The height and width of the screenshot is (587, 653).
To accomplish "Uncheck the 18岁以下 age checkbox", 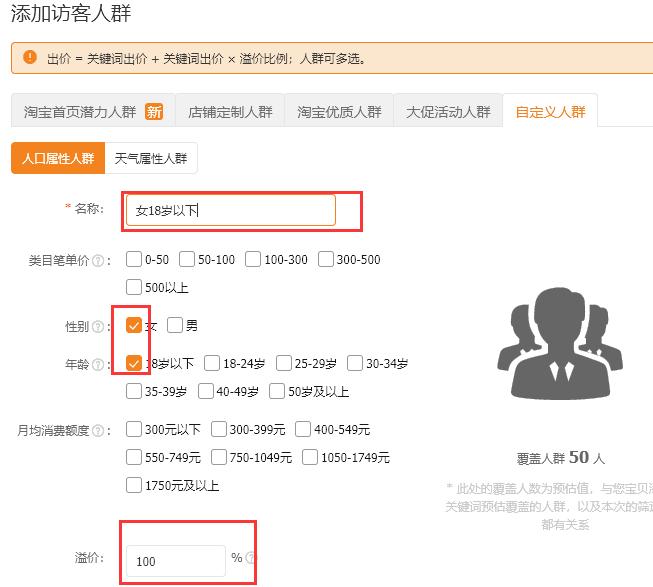I will pyautogui.click(x=134, y=363).
